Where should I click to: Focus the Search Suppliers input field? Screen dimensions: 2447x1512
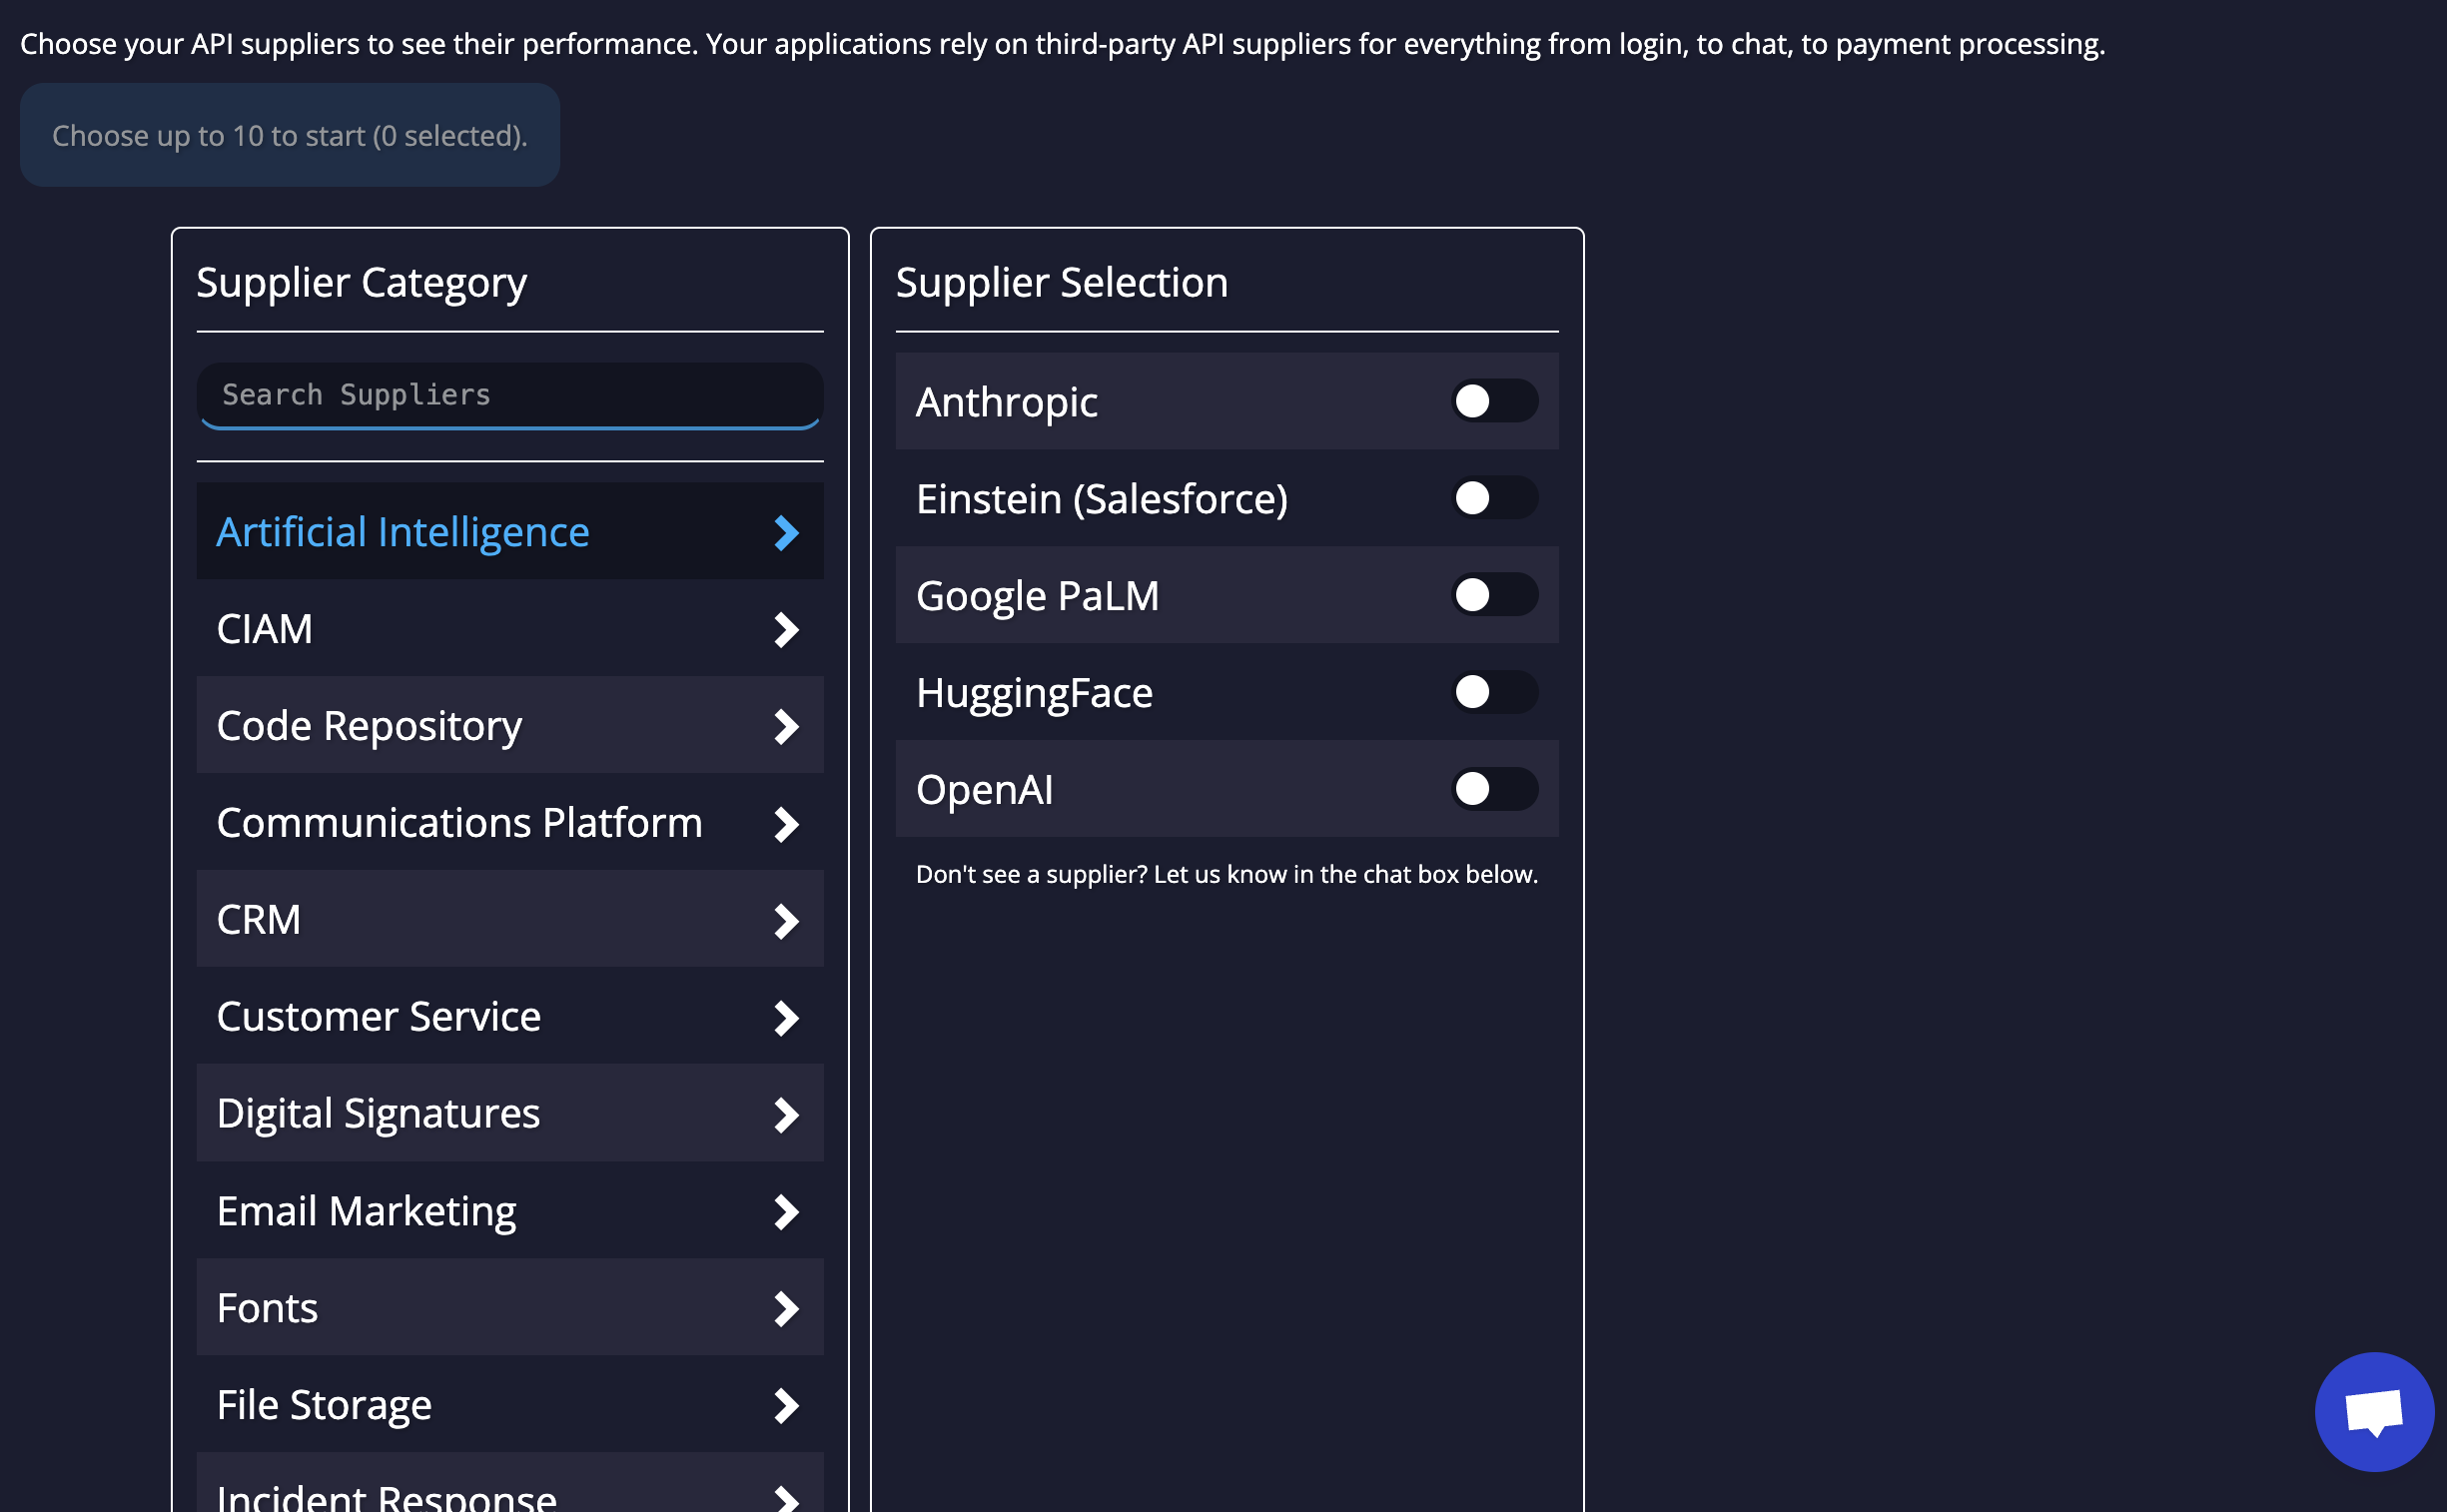509,395
